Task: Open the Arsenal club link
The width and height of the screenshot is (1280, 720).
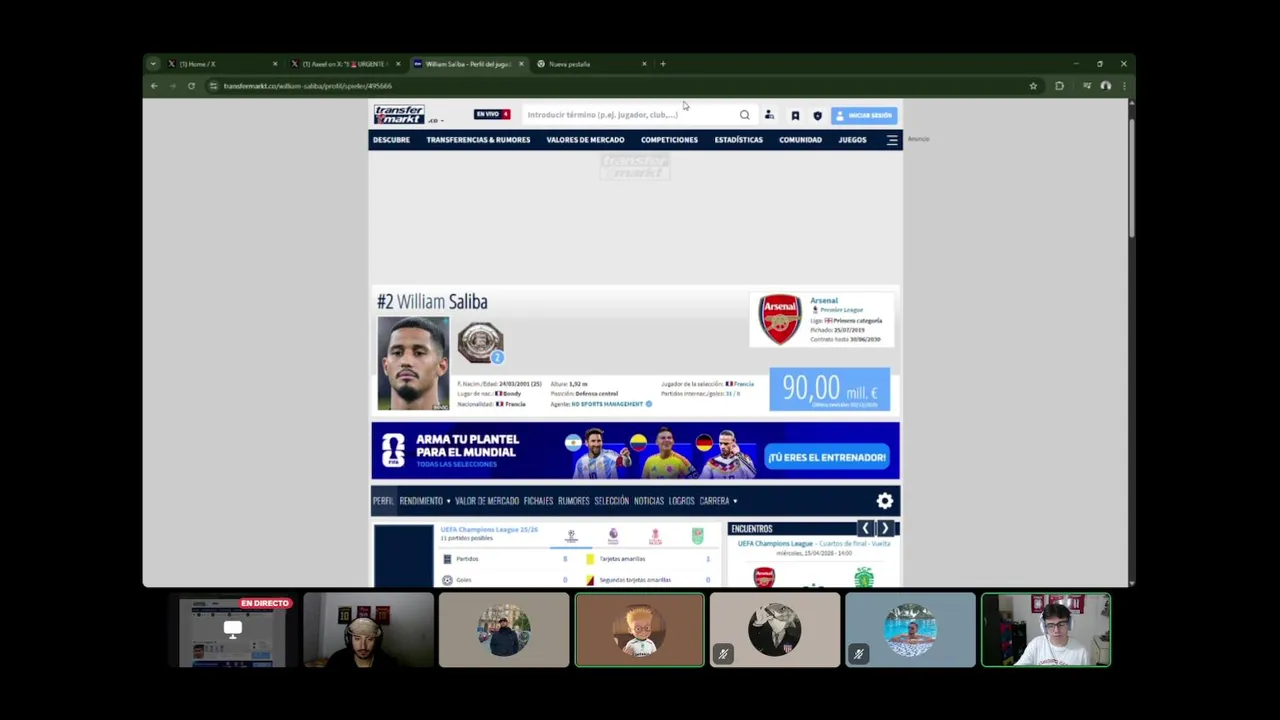Action: (x=823, y=300)
